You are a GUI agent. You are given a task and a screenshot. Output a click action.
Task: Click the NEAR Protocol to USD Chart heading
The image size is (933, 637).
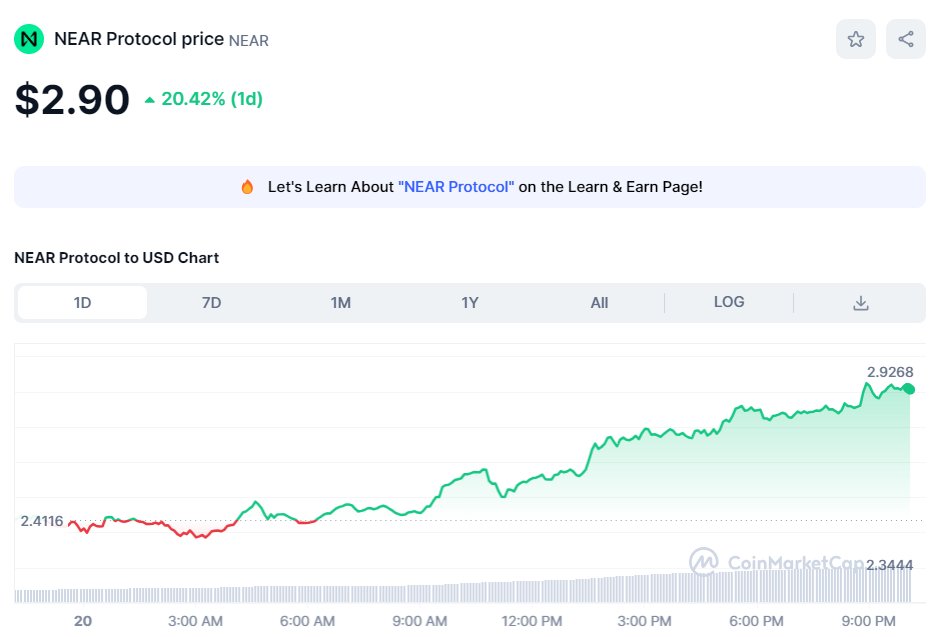pos(117,258)
